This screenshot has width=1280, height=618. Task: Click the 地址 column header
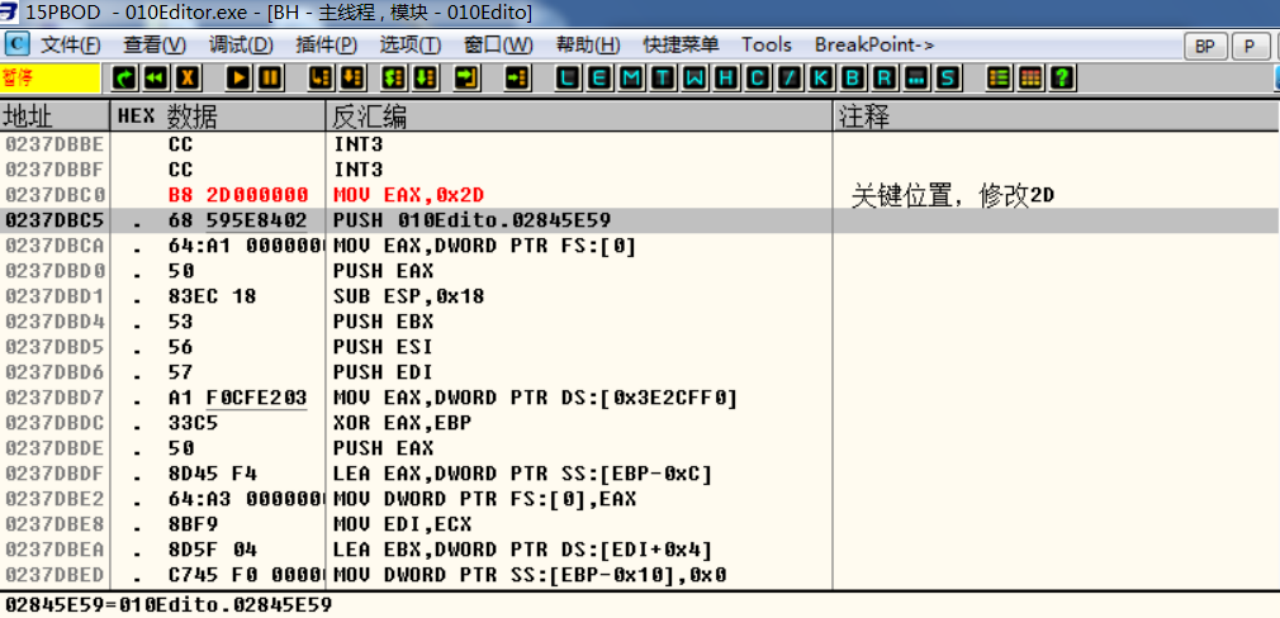coord(28,116)
